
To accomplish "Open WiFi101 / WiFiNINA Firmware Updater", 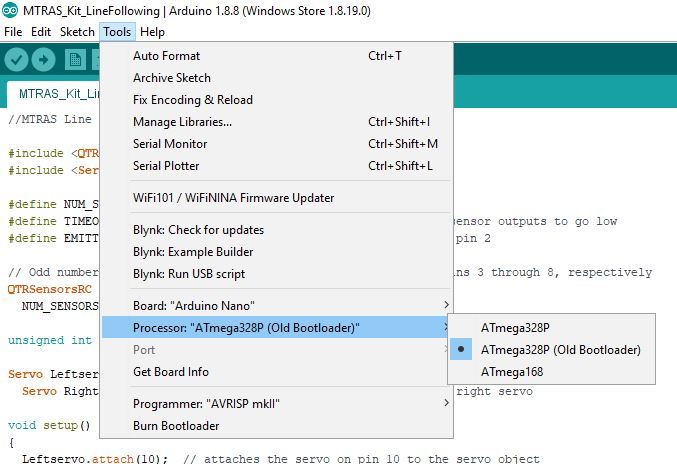I will point(276,198).
